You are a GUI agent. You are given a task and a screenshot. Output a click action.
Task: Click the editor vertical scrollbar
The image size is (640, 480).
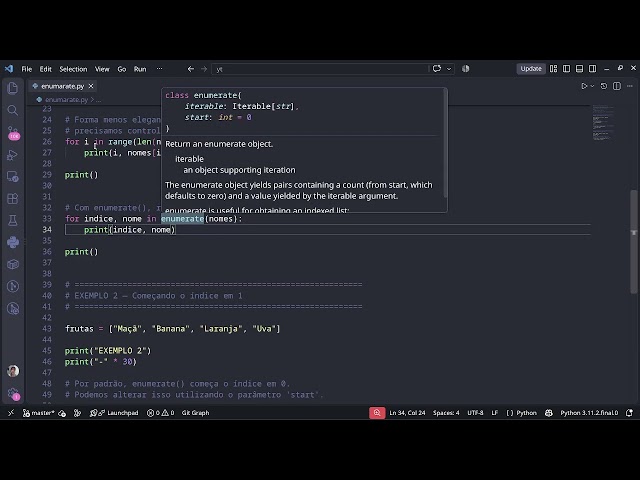[633, 242]
